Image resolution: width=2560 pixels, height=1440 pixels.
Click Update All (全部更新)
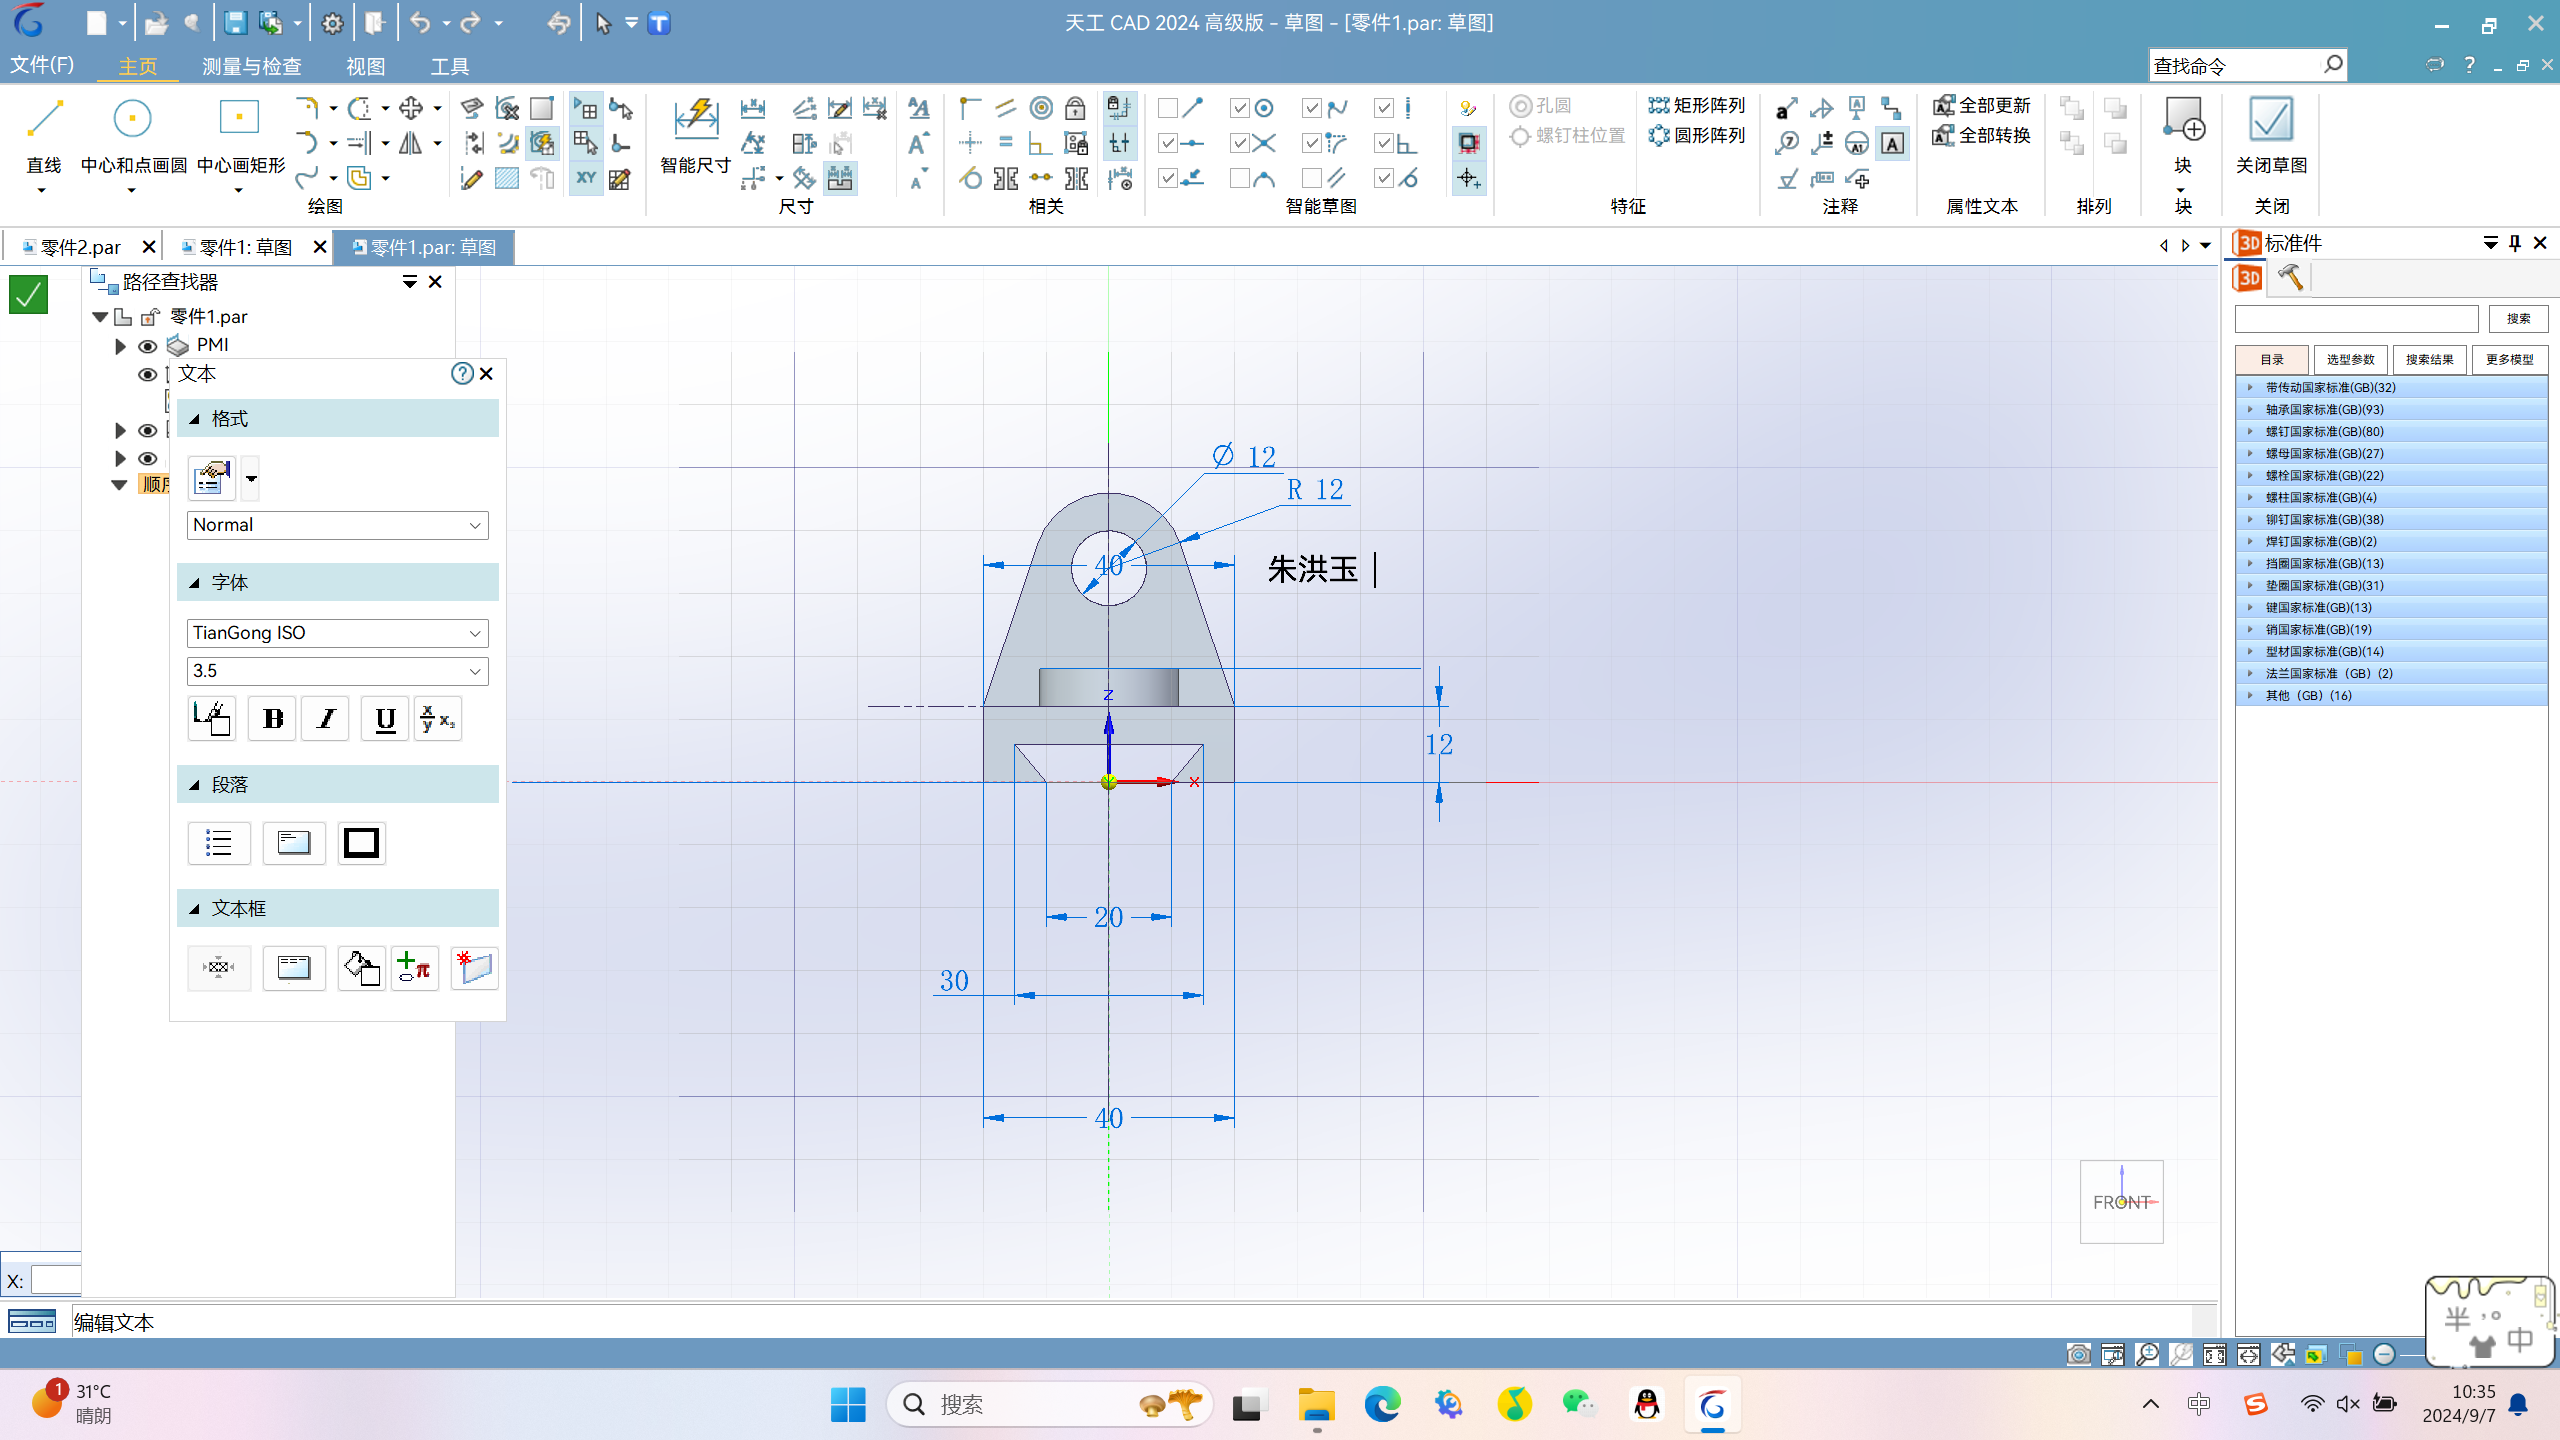1982,105
